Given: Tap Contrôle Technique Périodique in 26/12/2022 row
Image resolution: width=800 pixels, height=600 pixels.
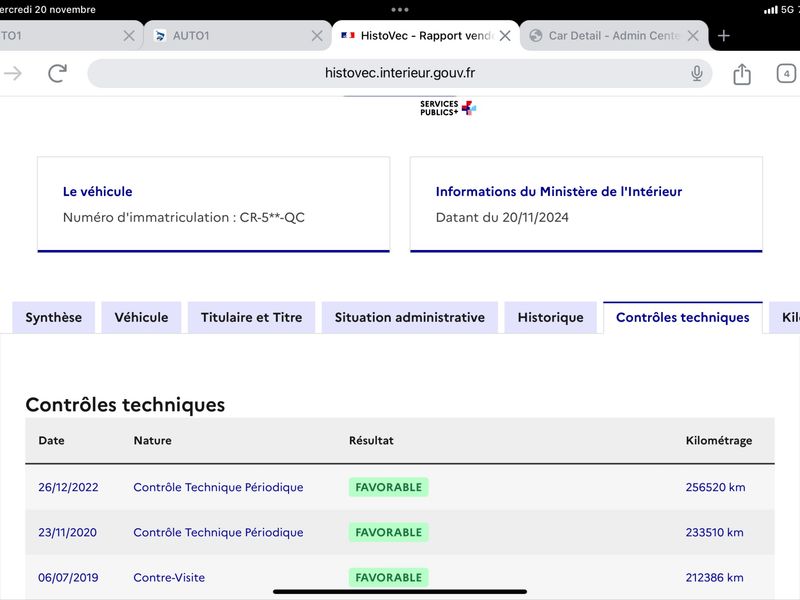Looking at the screenshot, I should (218, 487).
